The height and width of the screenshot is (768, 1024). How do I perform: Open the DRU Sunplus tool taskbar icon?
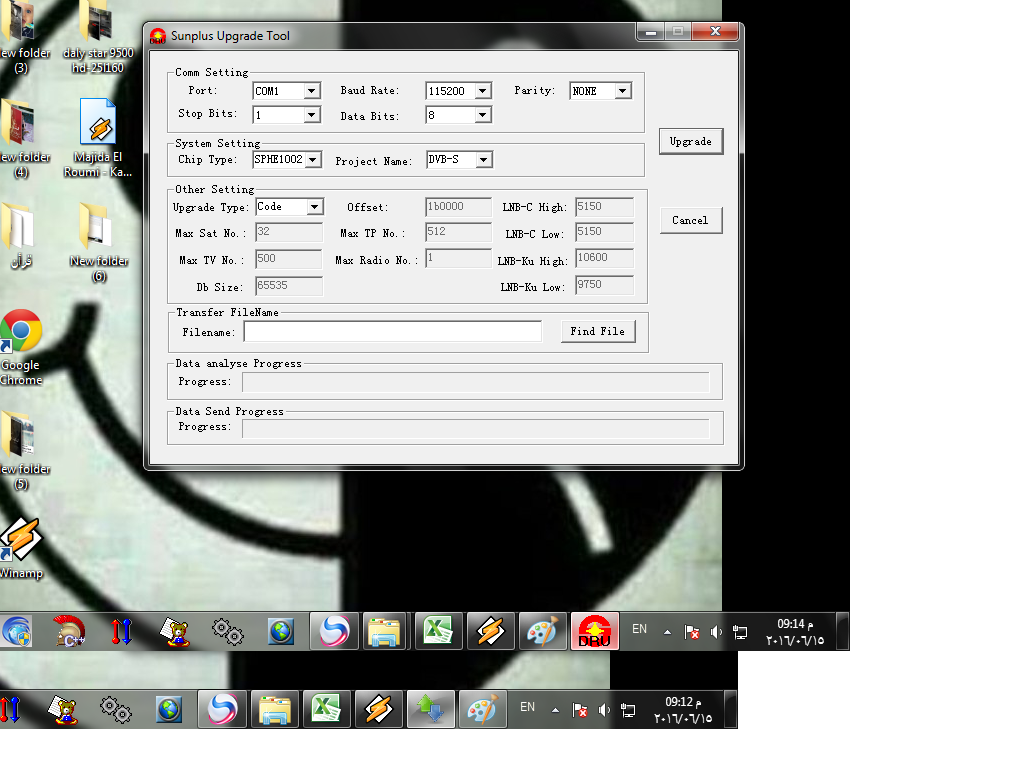tap(594, 632)
